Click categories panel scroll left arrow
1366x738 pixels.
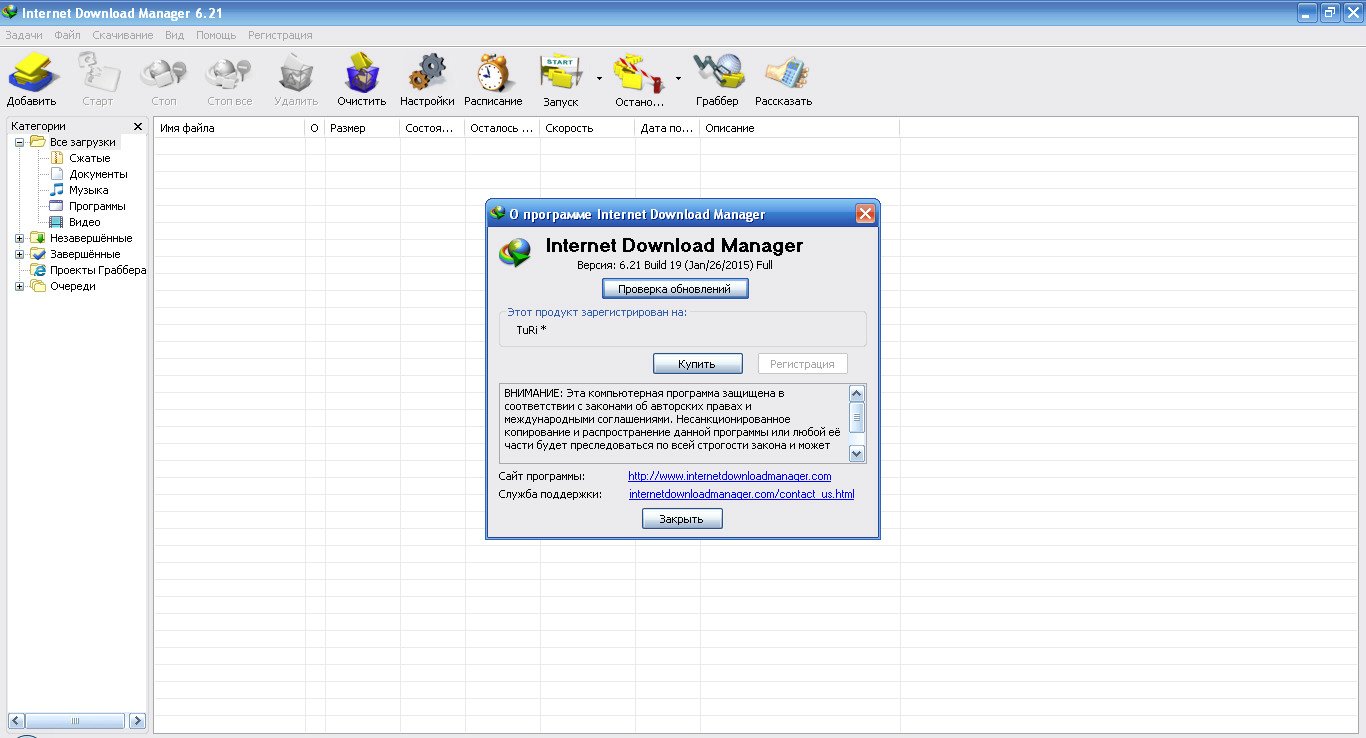17,720
